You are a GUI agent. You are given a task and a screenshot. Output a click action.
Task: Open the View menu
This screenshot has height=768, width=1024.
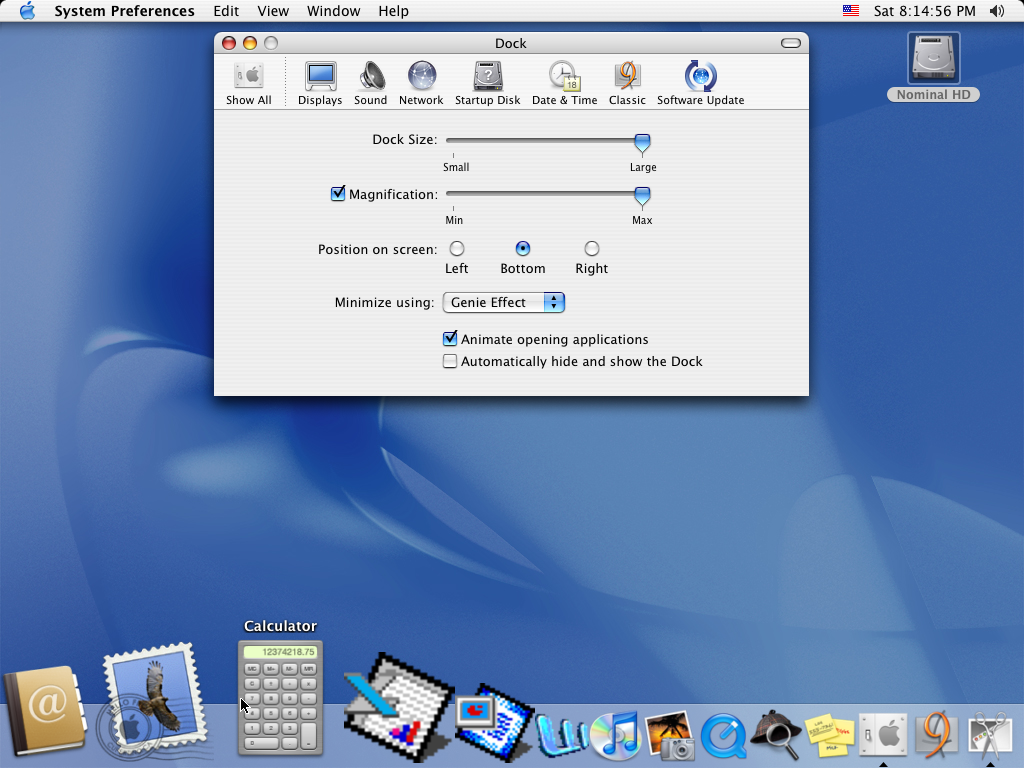pyautogui.click(x=273, y=11)
